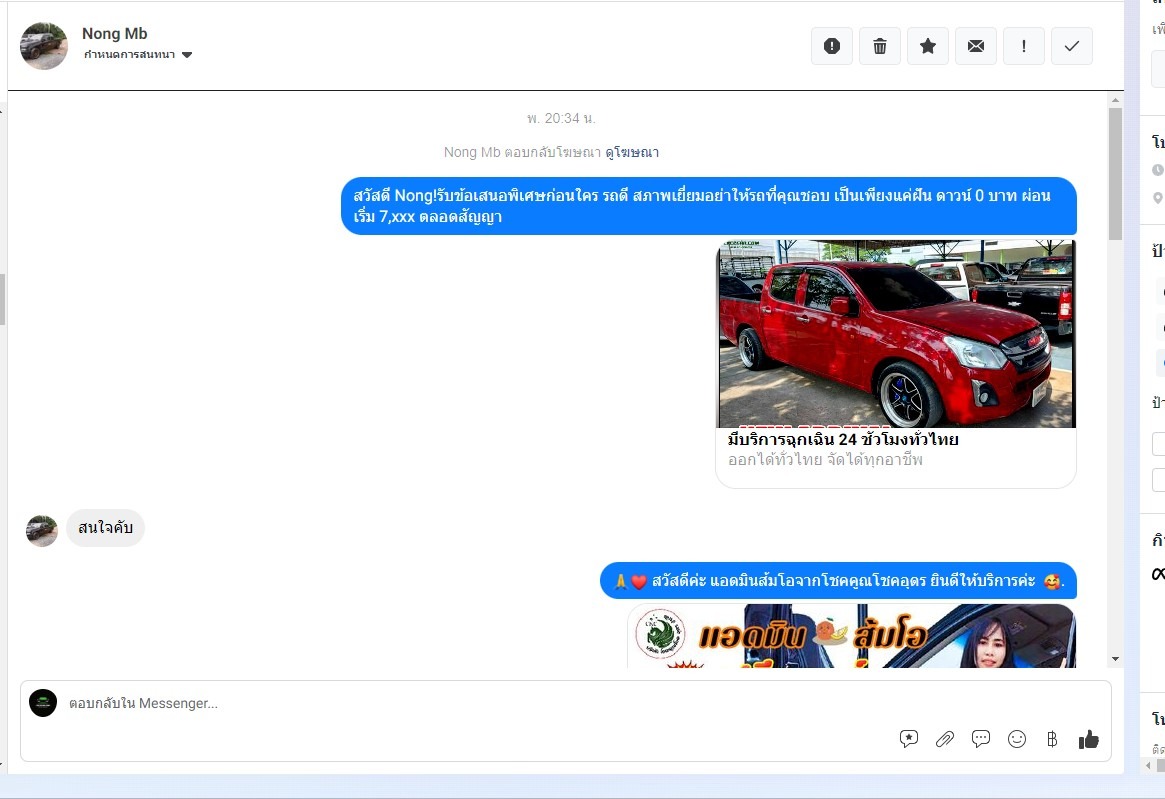Open saved replies star-bubble icon
Screen dimensions: 1165x799
909,739
